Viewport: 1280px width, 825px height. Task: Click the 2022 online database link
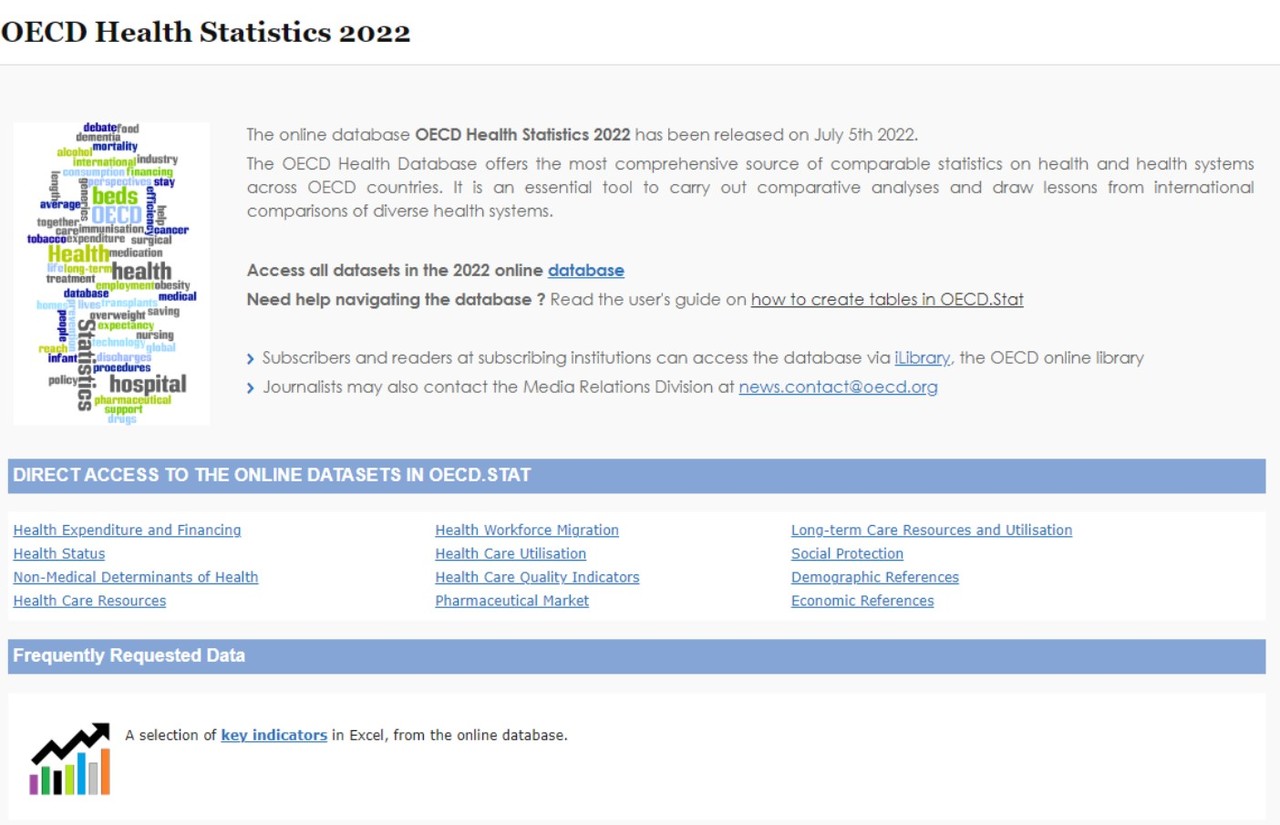[x=585, y=270]
